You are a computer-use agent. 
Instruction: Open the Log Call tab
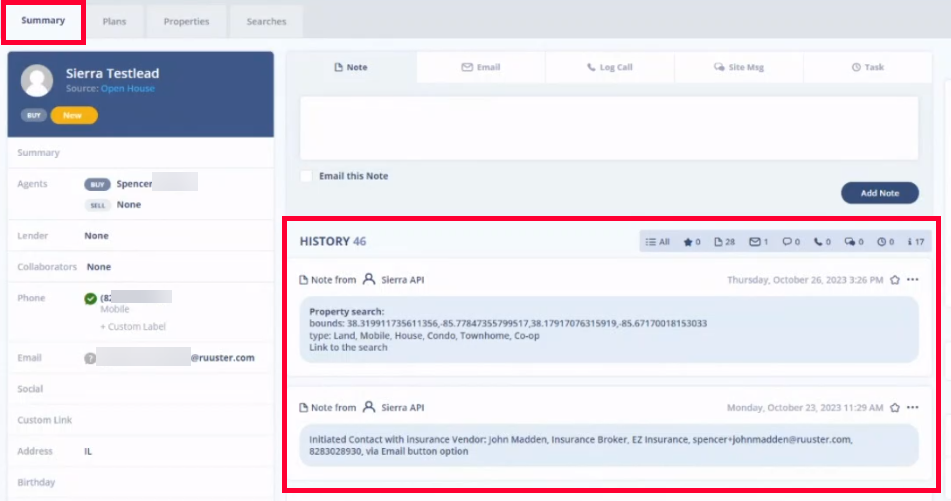[610, 67]
